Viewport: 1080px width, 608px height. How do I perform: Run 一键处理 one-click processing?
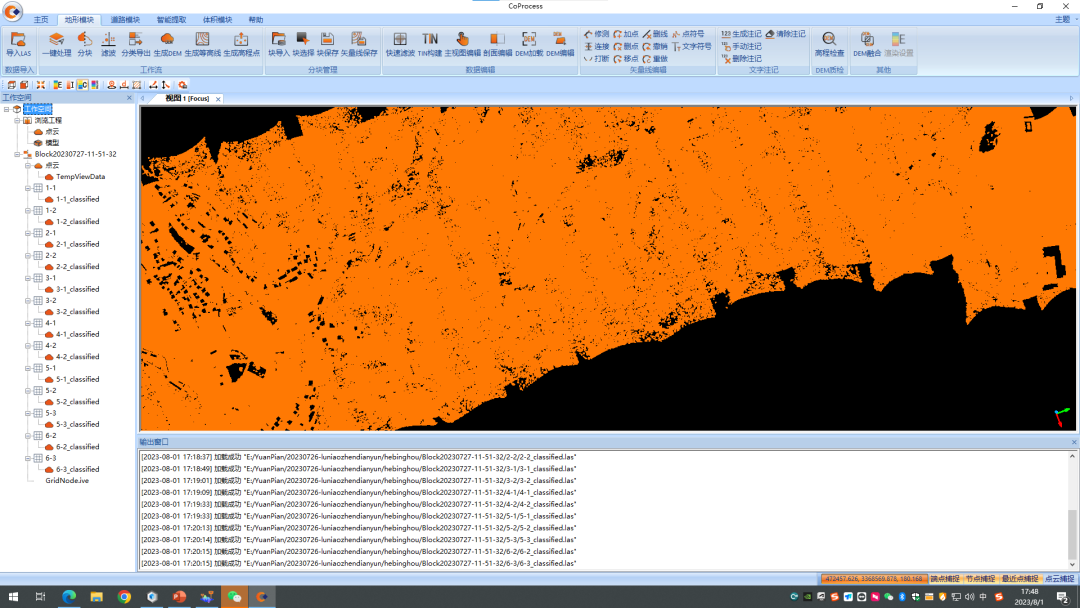pos(56,44)
